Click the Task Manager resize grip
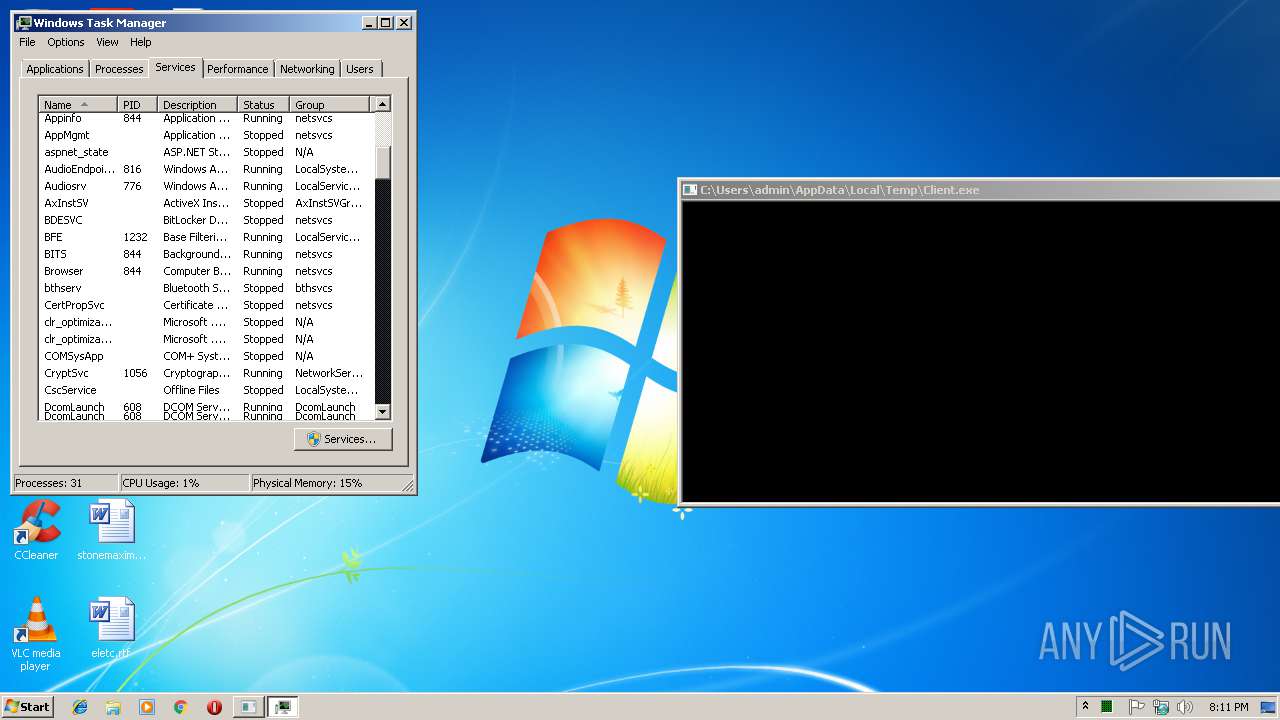 pyautogui.click(x=408, y=485)
